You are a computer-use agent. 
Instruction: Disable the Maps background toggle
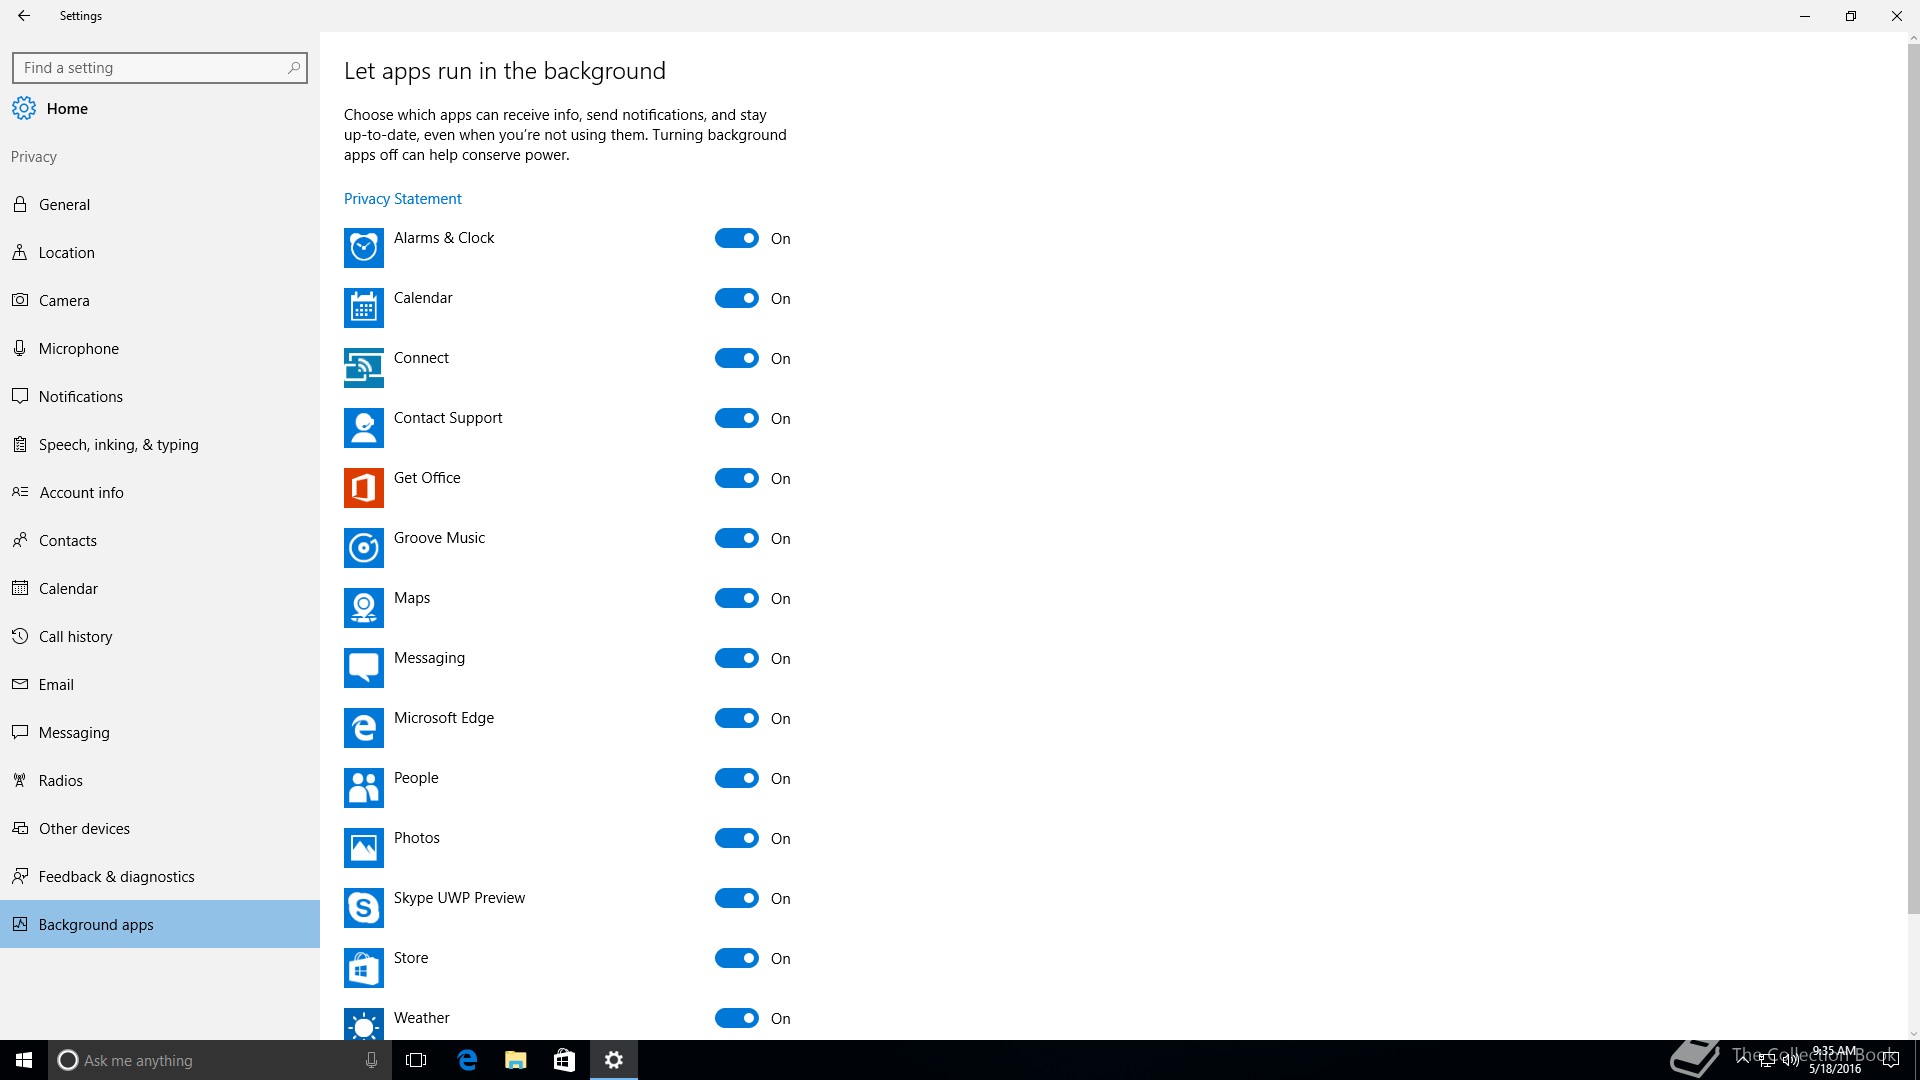[x=736, y=598]
